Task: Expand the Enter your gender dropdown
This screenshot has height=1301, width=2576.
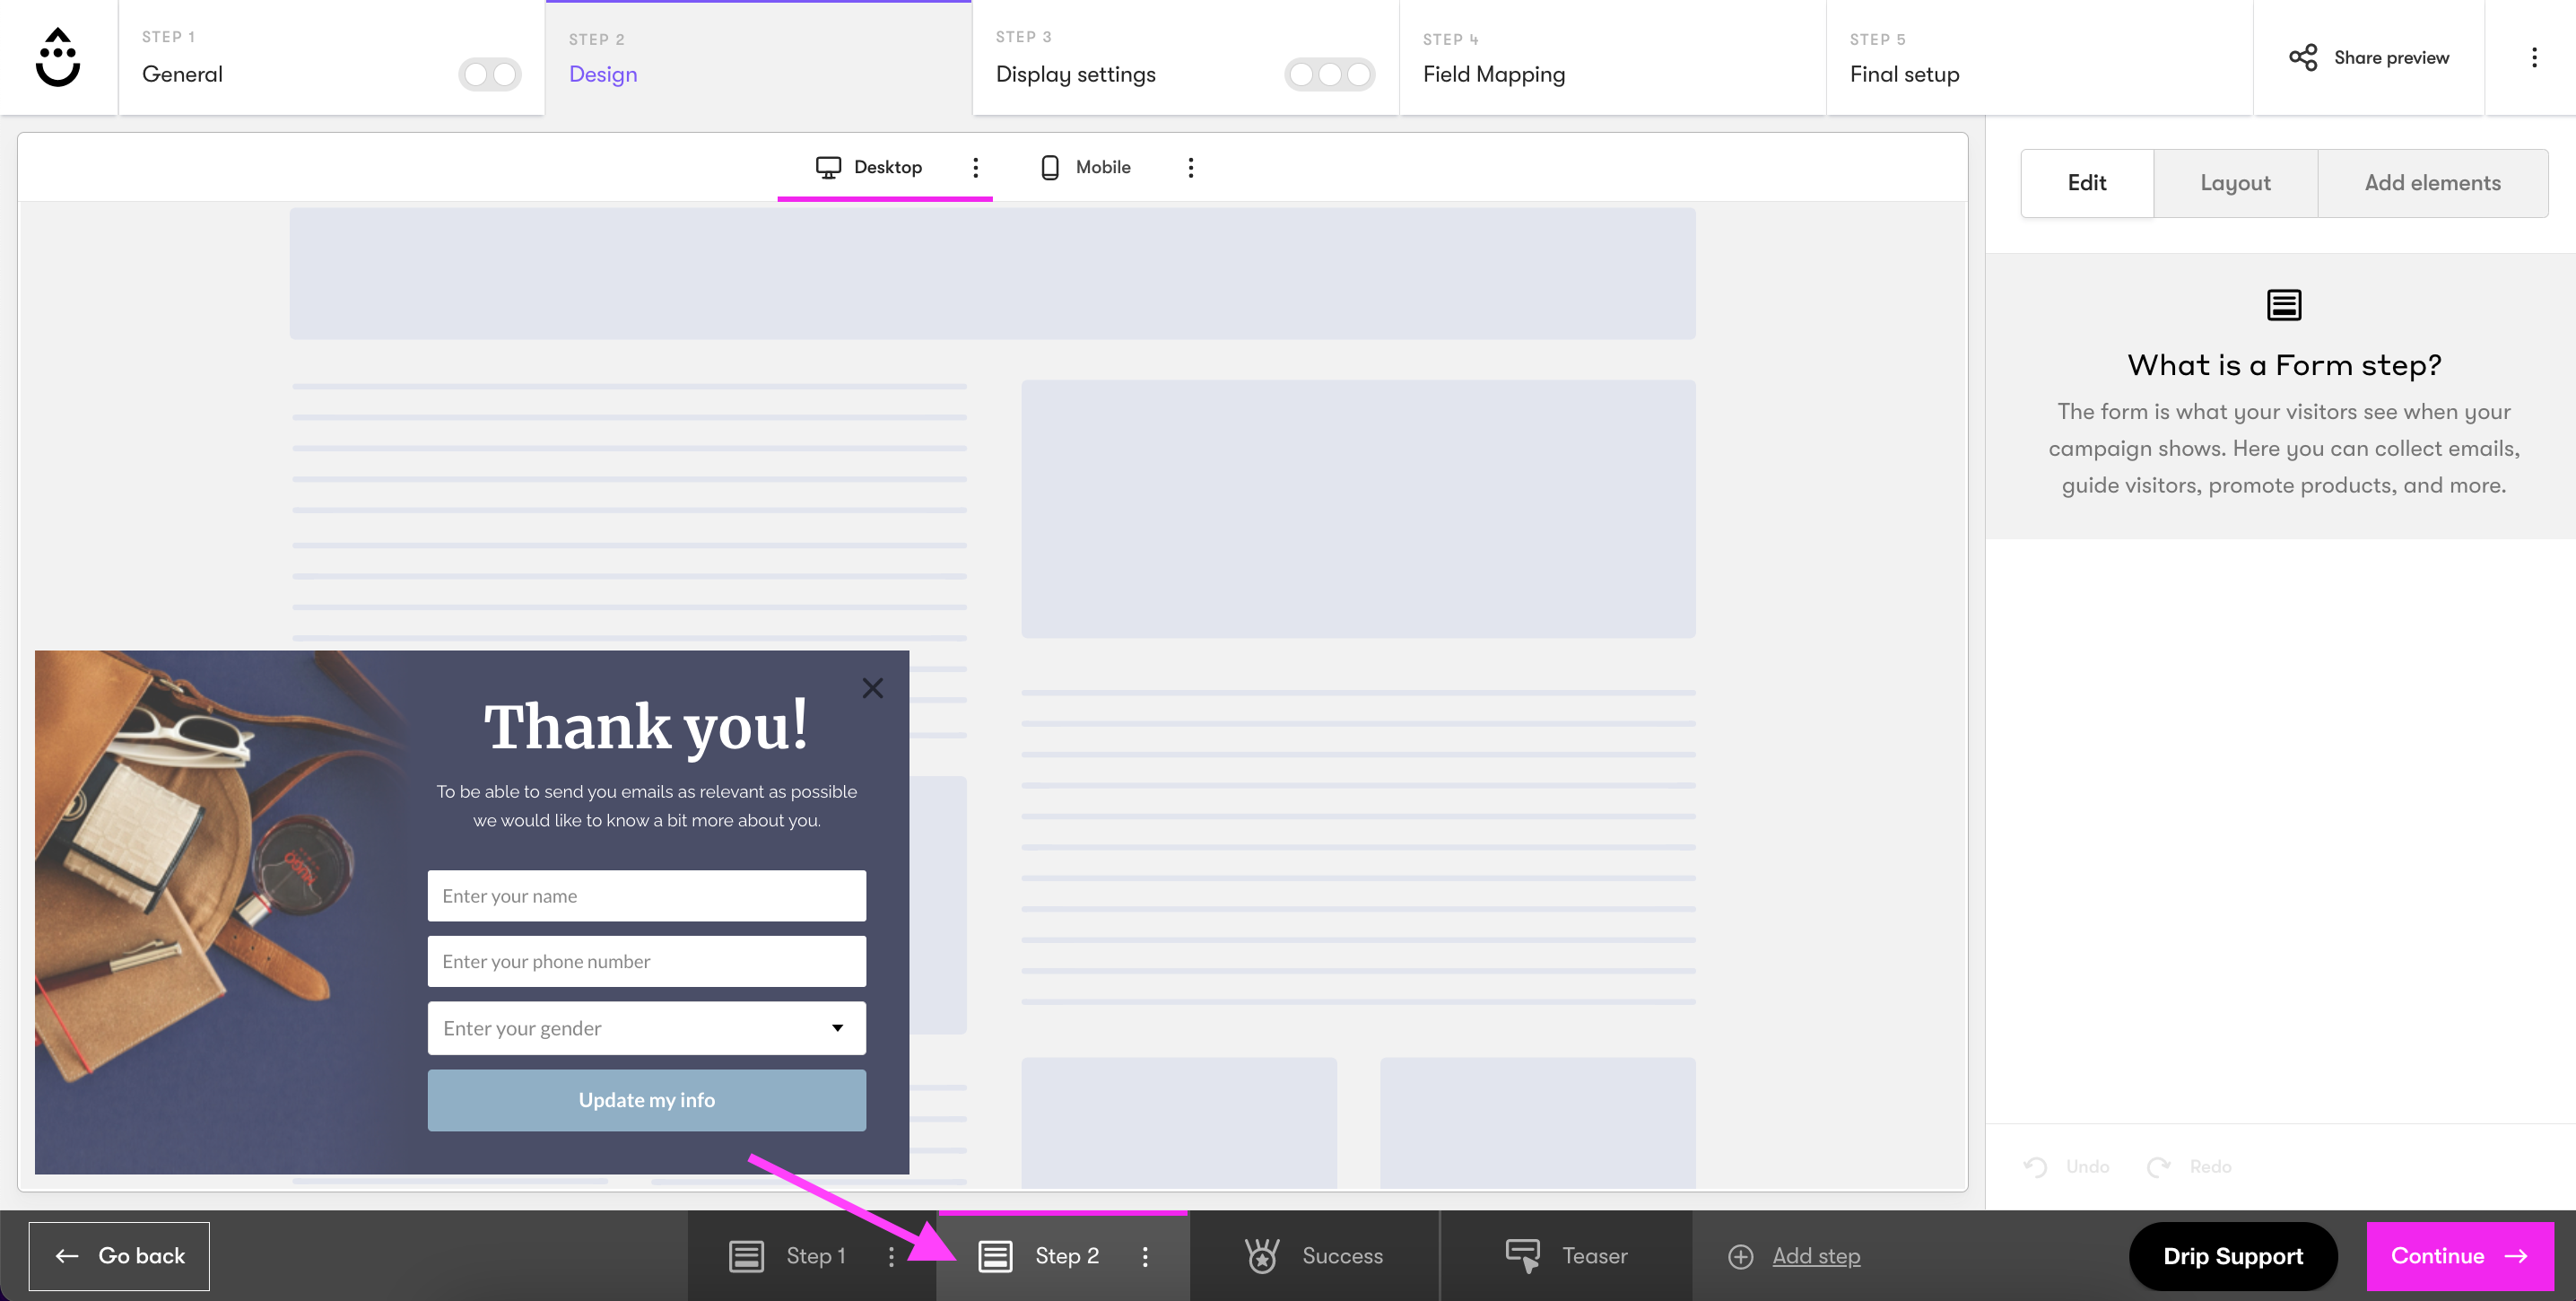Action: pos(647,1028)
